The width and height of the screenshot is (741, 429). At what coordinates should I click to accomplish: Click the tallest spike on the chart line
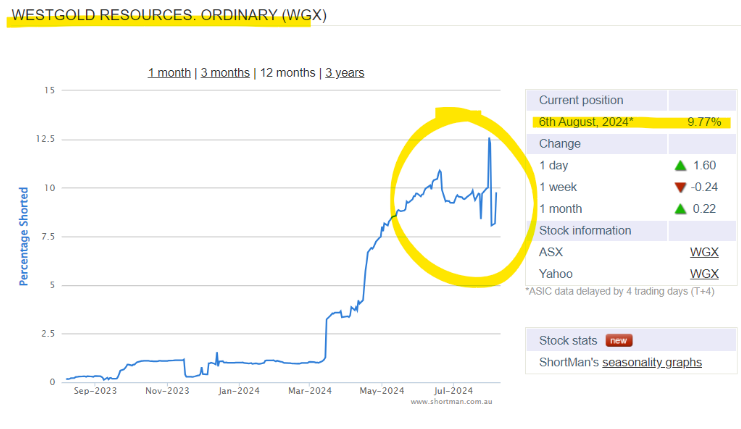489,140
